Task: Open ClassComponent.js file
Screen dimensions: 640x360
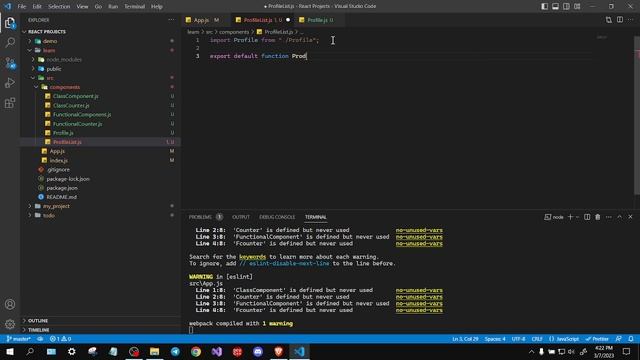Action: point(76,96)
